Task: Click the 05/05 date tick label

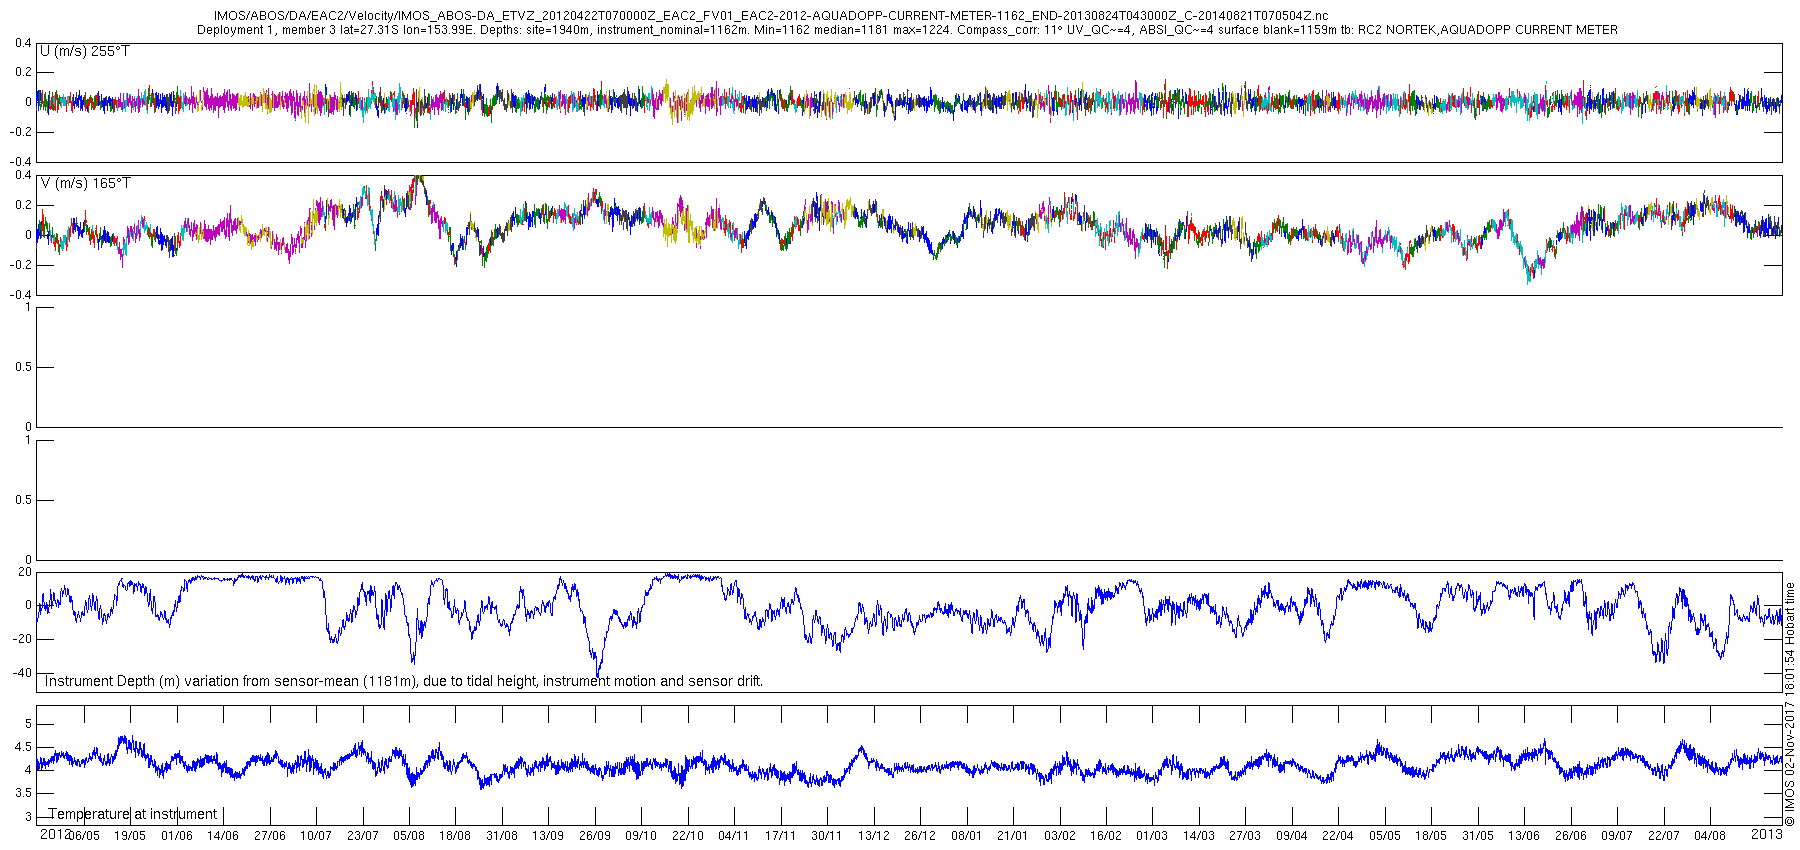Action: tap(1385, 836)
